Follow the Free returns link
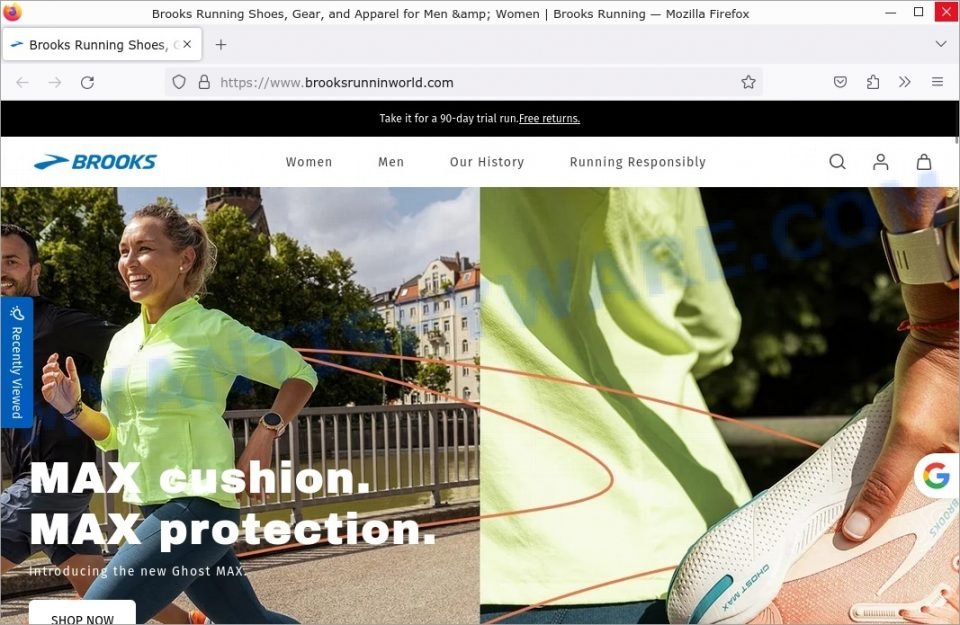This screenshot has width=960, height=625. pos(549,119)
